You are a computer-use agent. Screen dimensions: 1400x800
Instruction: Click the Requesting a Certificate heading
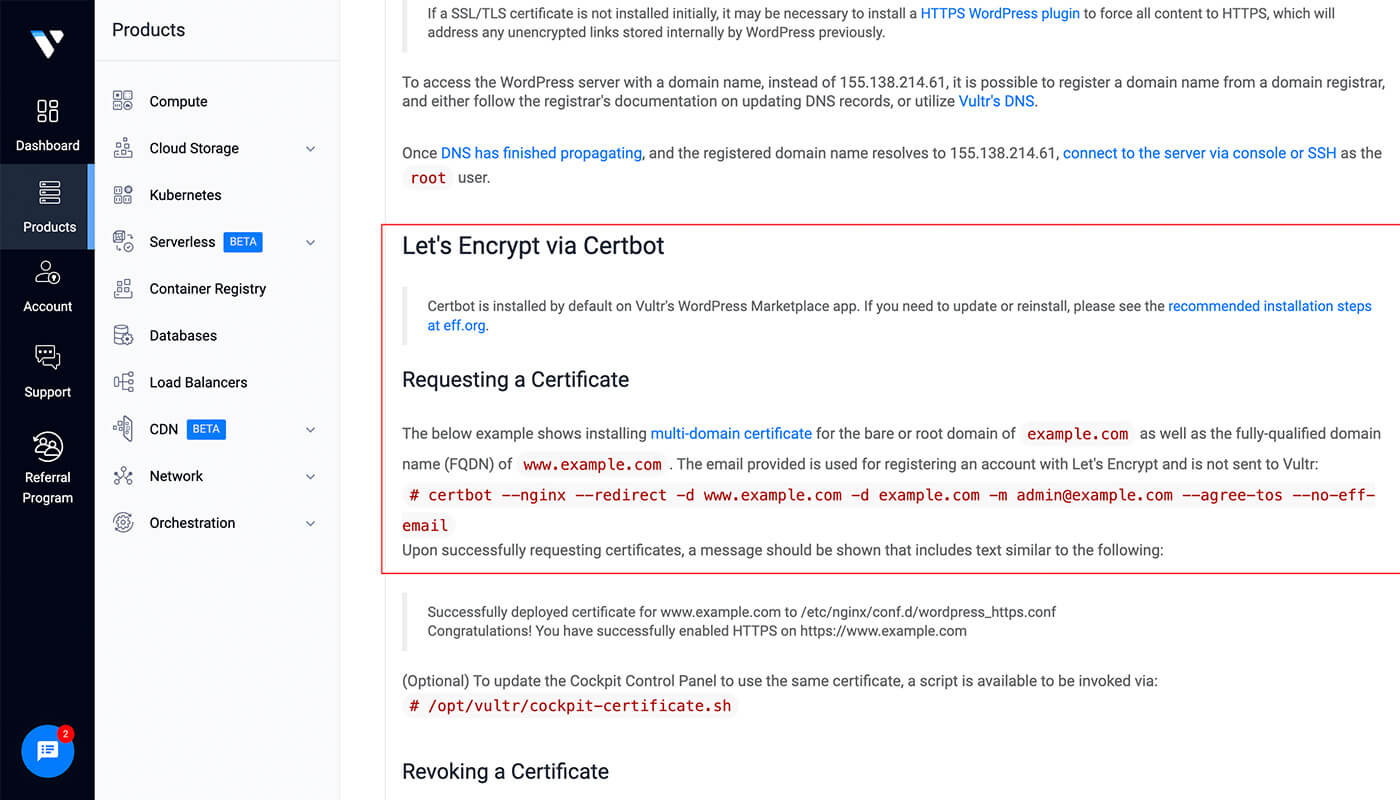coord(515,380)
